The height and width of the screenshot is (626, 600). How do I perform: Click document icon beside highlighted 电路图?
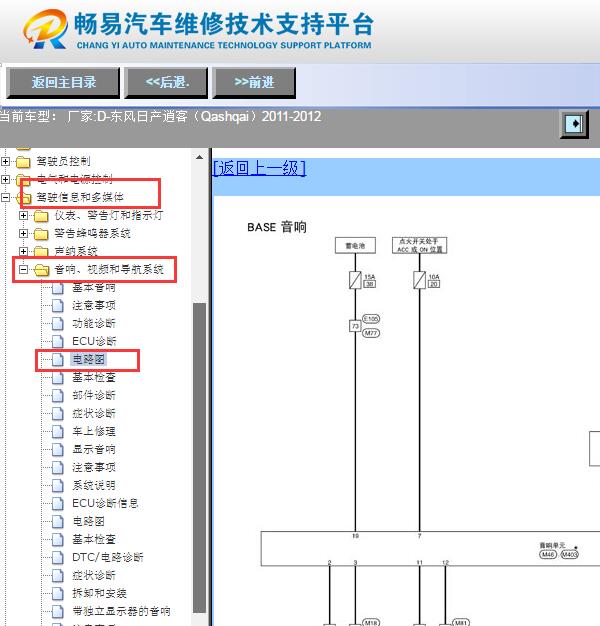[58, 360]
